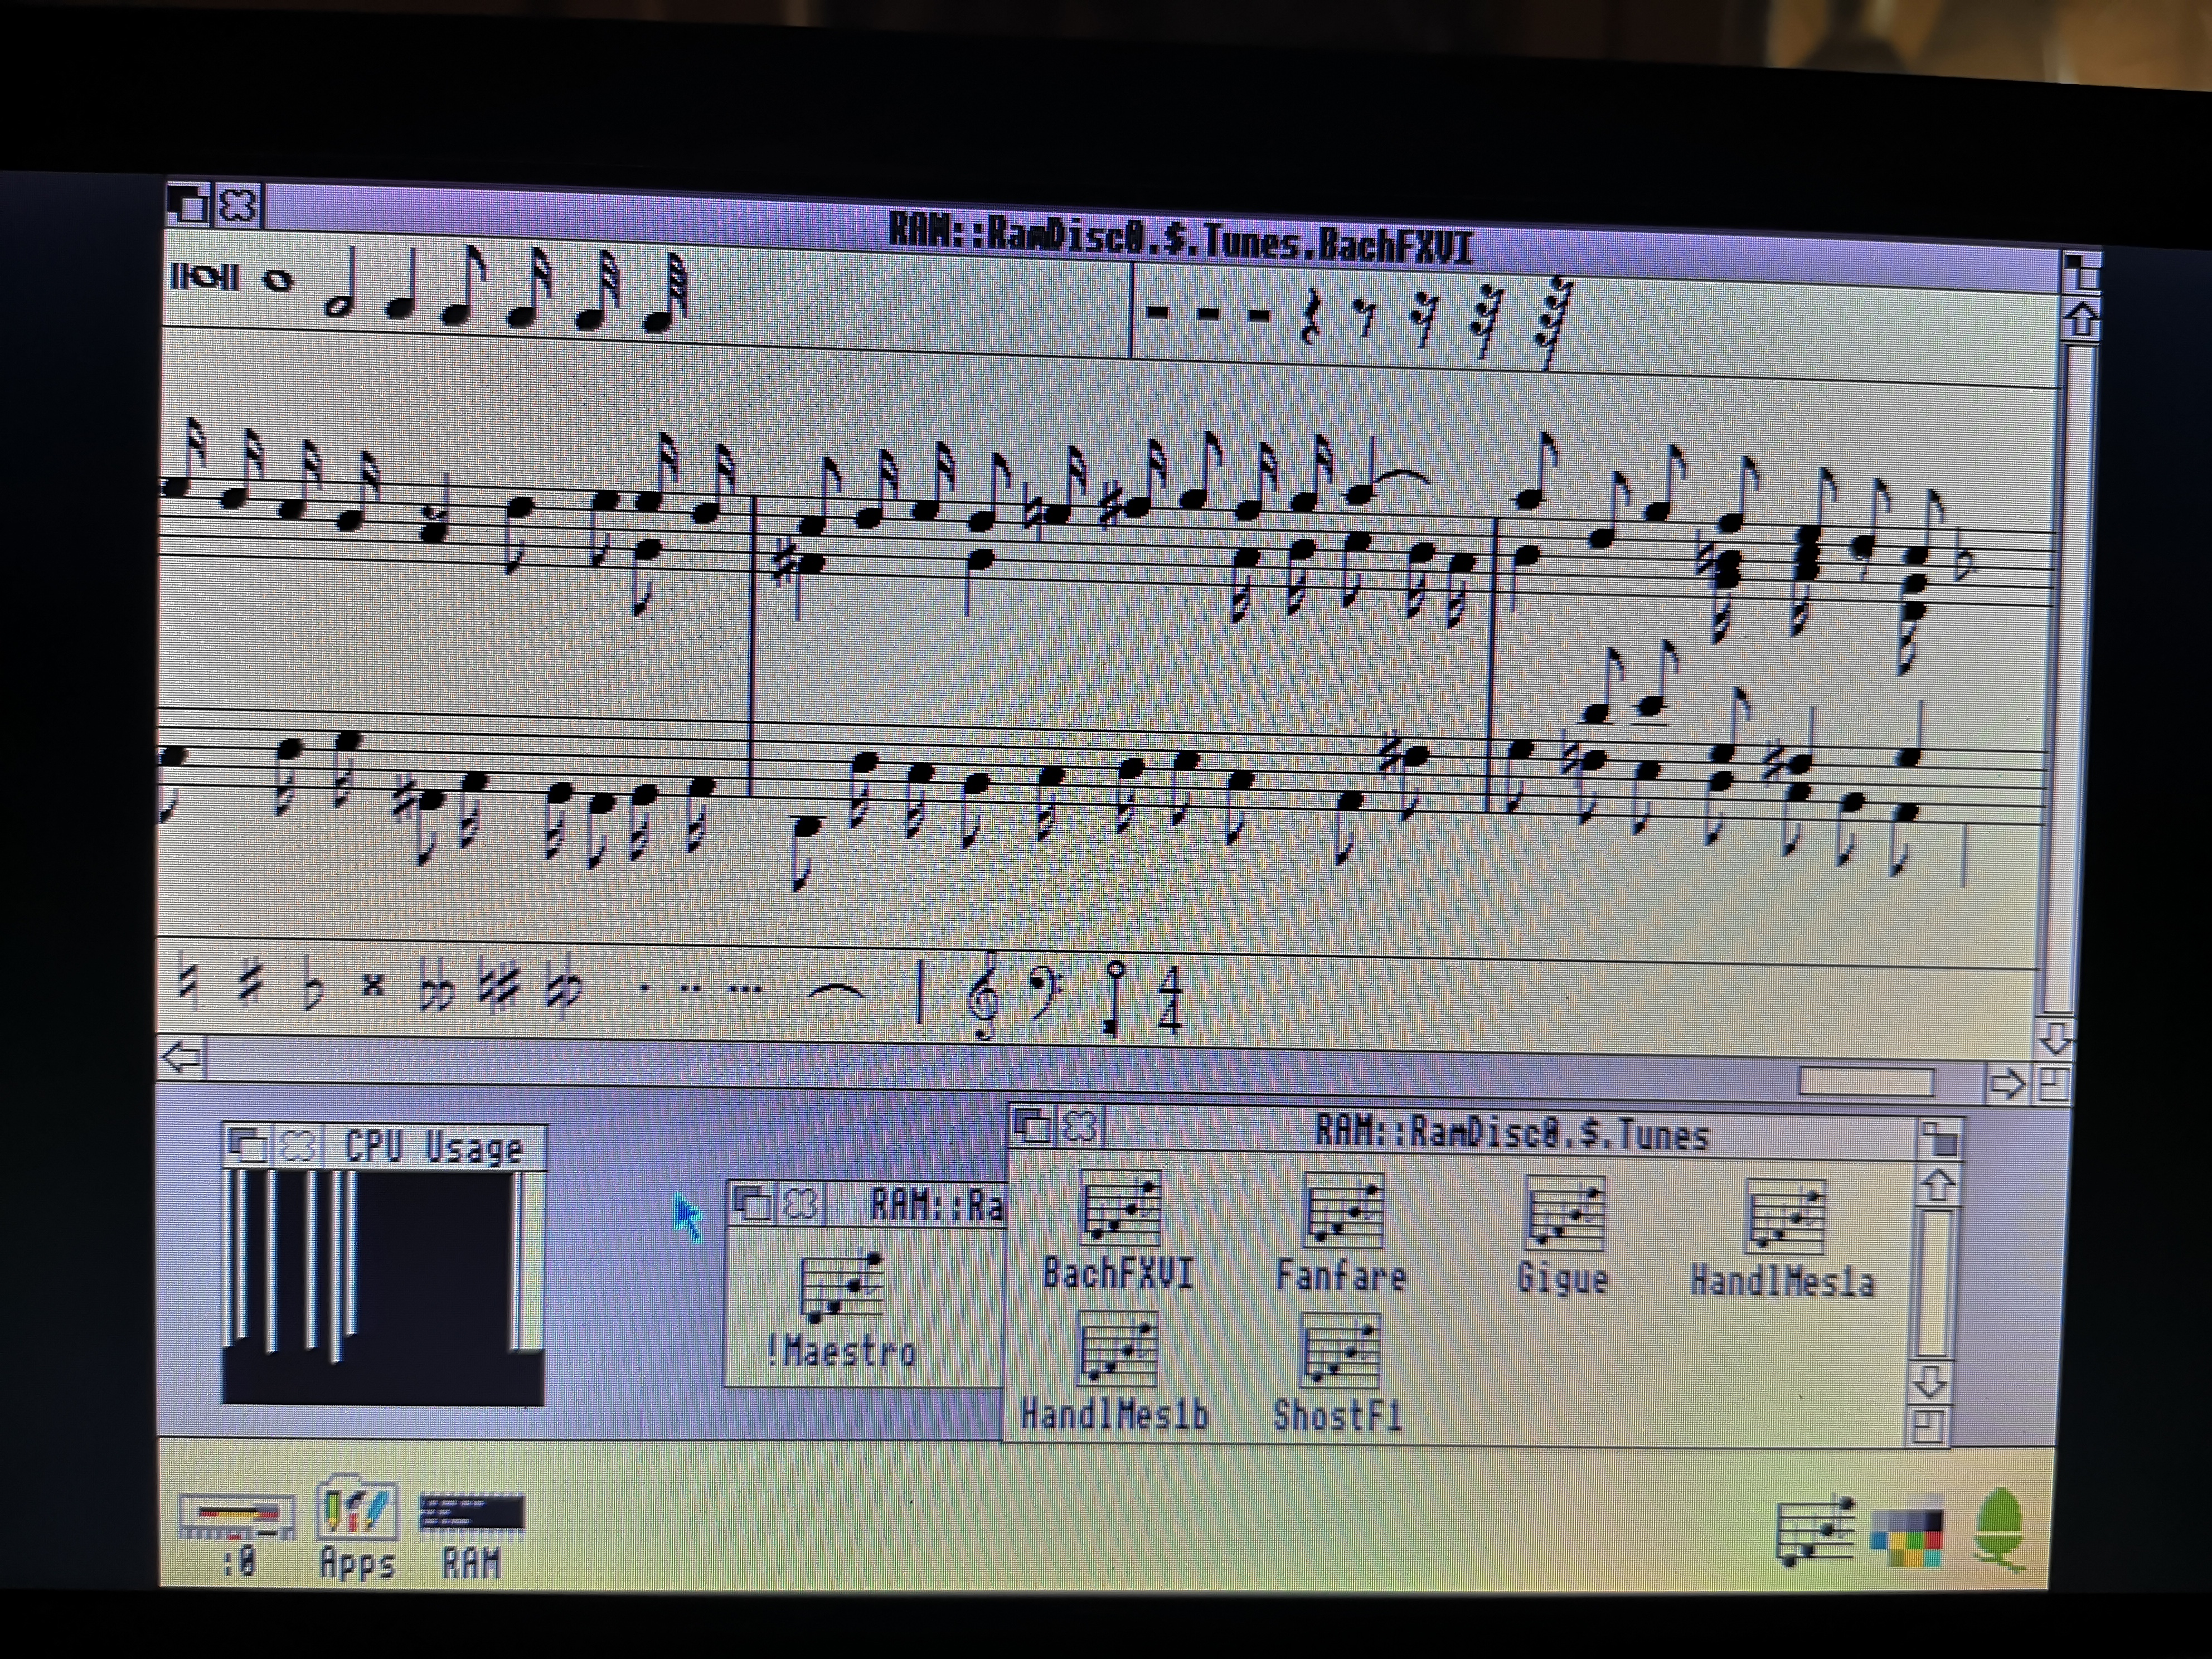Viewport: 2212px width, 1659px height.
Task: Open the floppy drive :0 icon
Action: [x=237, y=1536]
